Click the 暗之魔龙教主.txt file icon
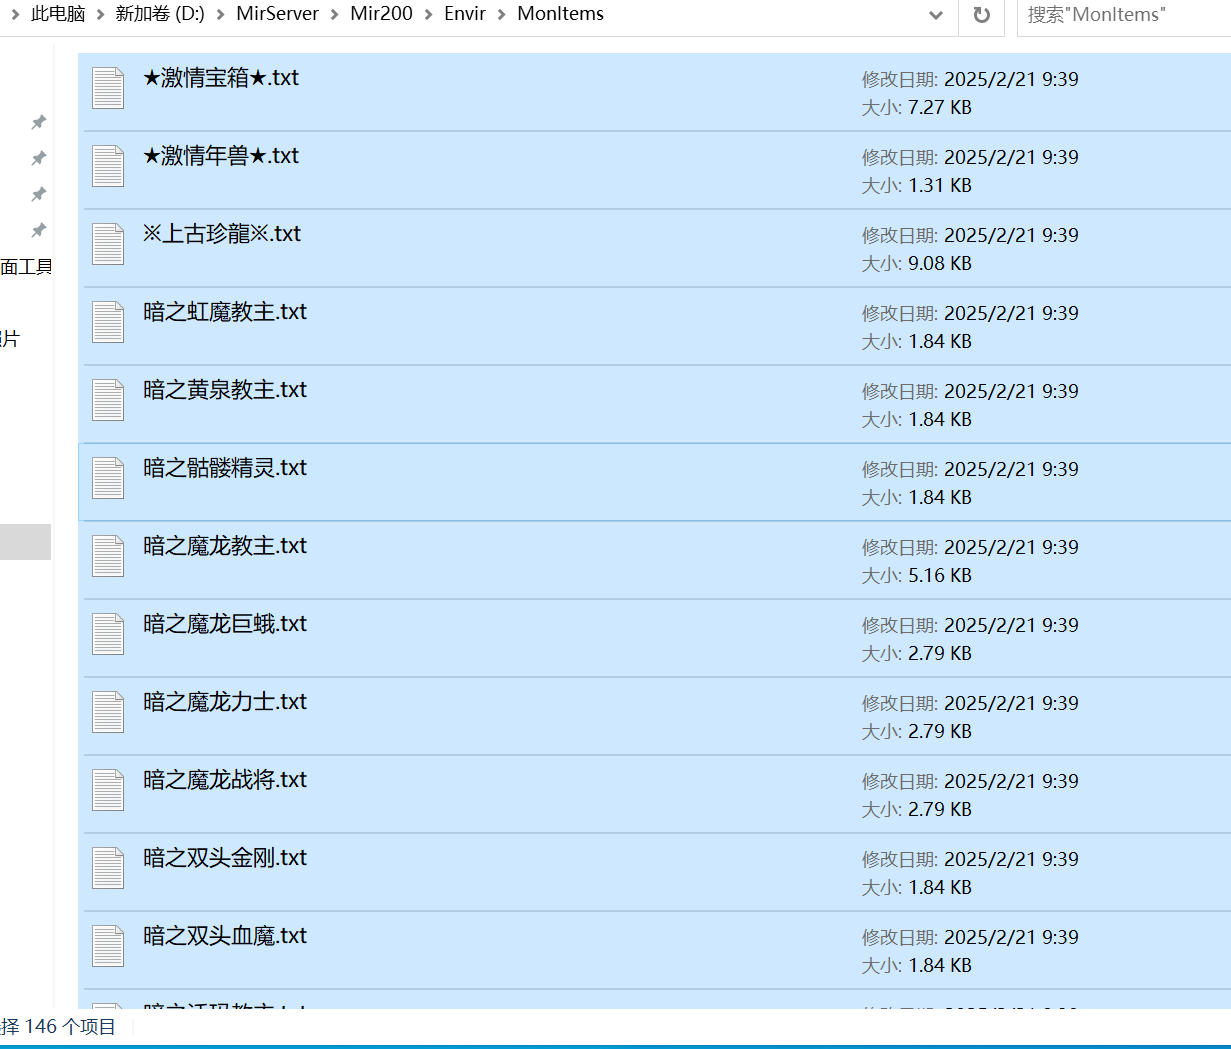The height and width of the screenshot is (1049, 1231). (x=108, y=556)
